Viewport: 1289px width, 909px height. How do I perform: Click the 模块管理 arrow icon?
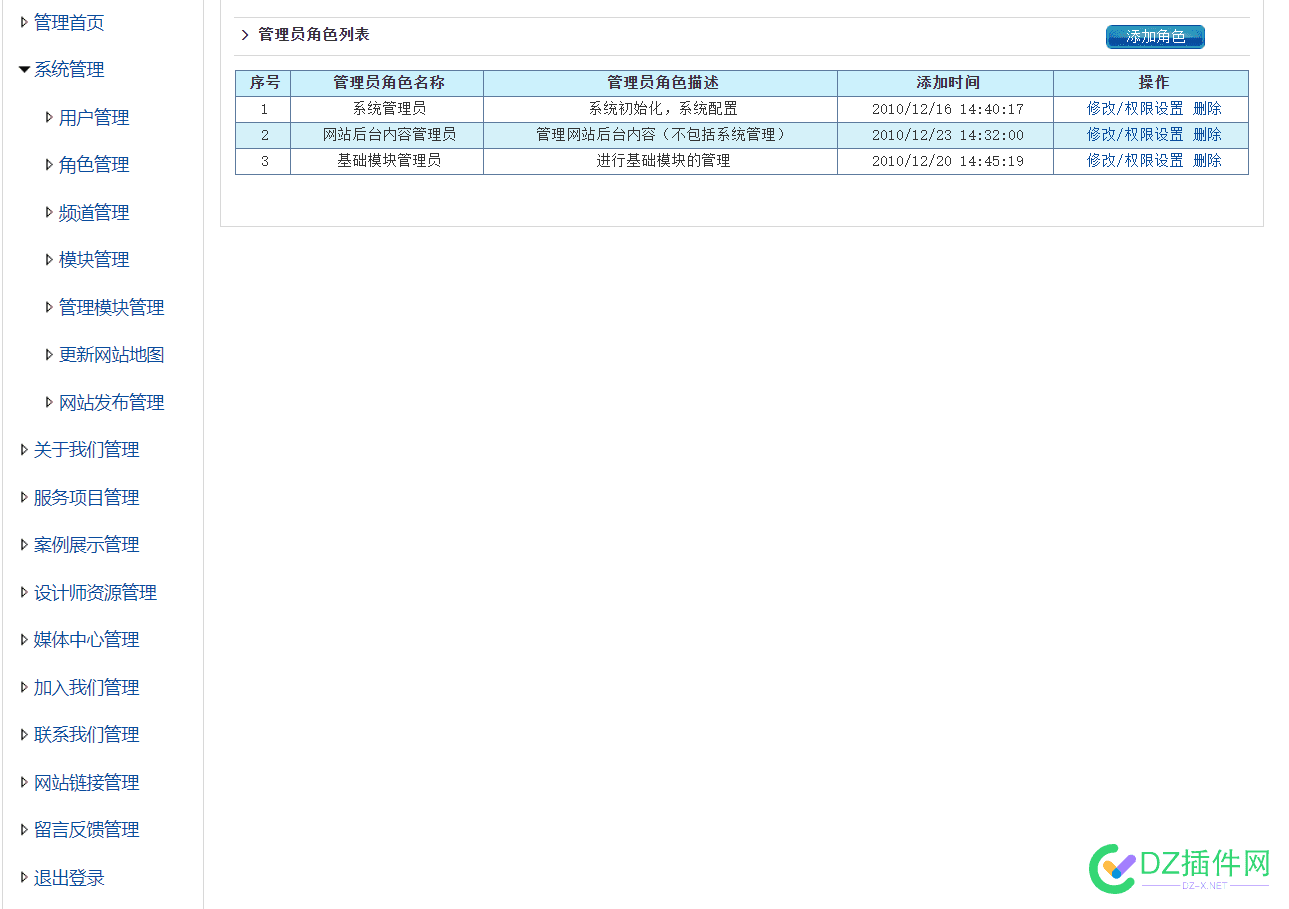coord(49,260)
